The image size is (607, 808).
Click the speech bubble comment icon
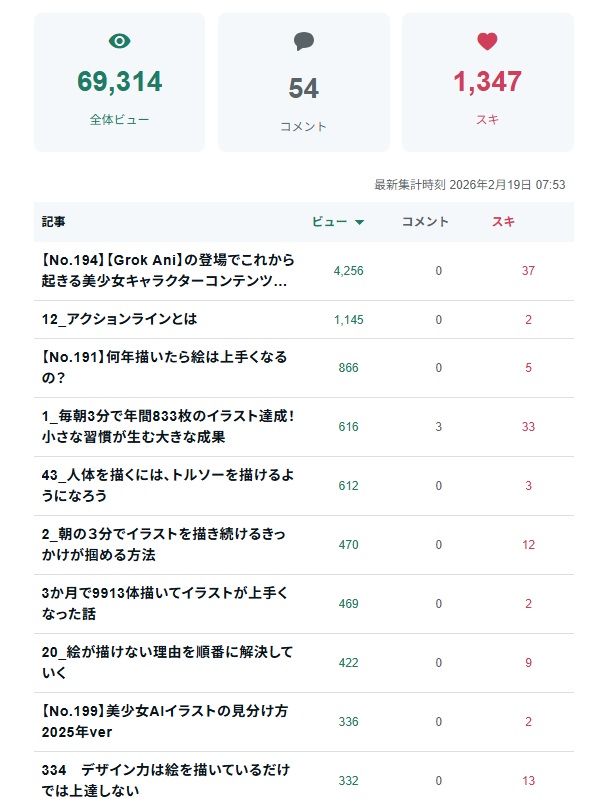(304, 41)
